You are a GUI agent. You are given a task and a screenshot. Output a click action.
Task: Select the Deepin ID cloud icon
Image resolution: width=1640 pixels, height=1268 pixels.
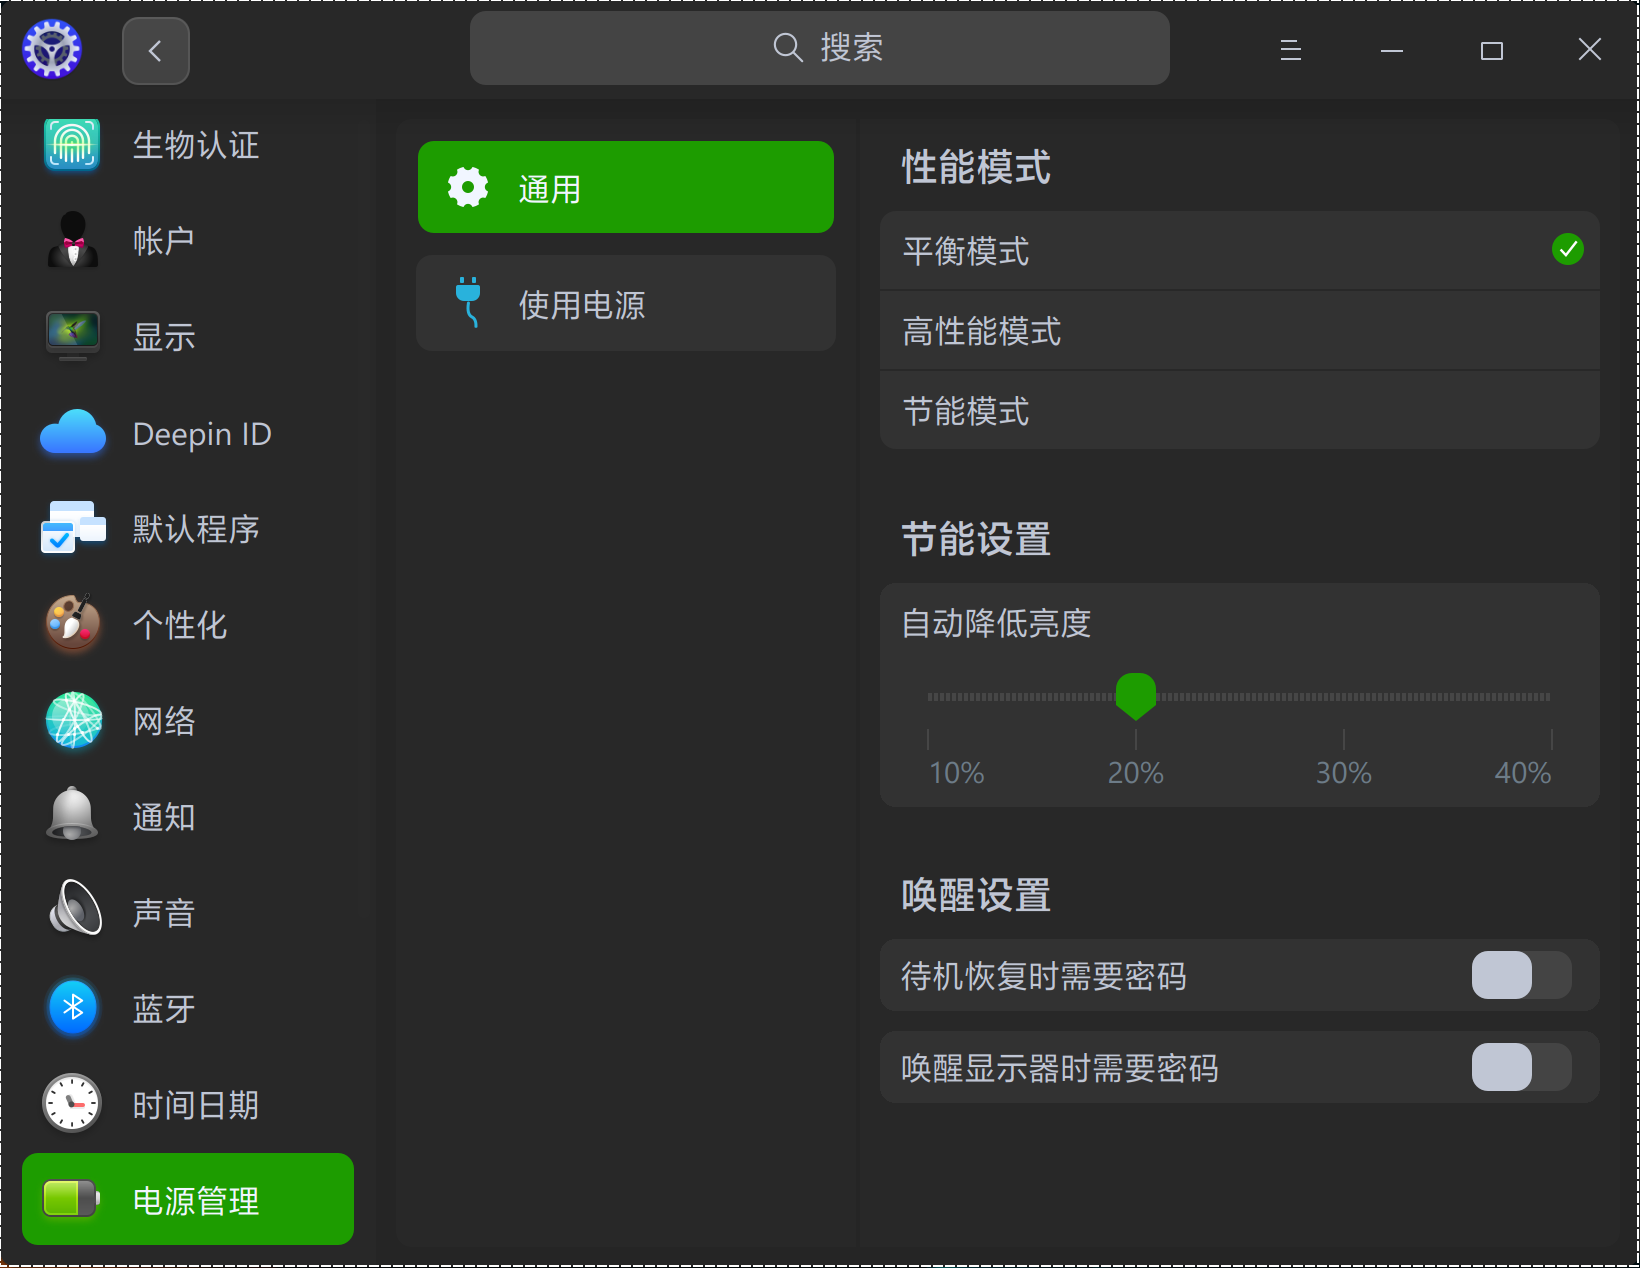72,433
